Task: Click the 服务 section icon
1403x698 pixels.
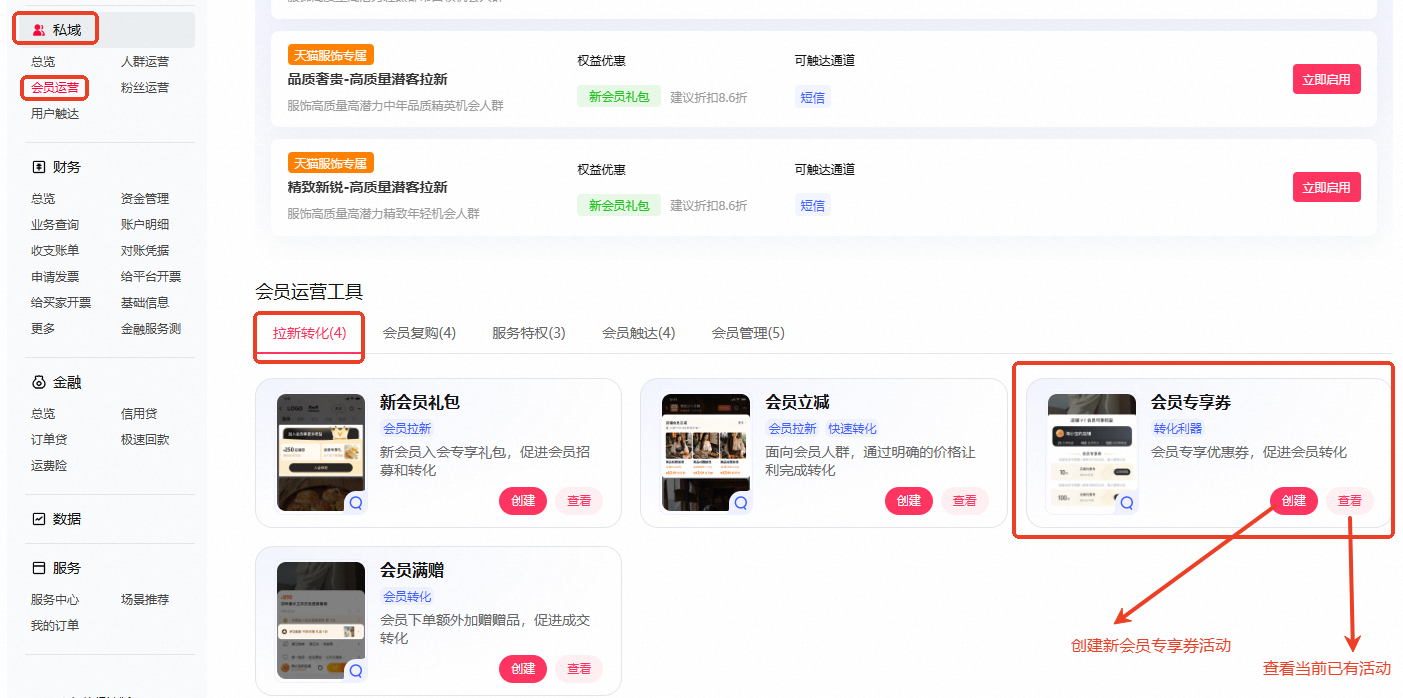Action: (39, 568)
